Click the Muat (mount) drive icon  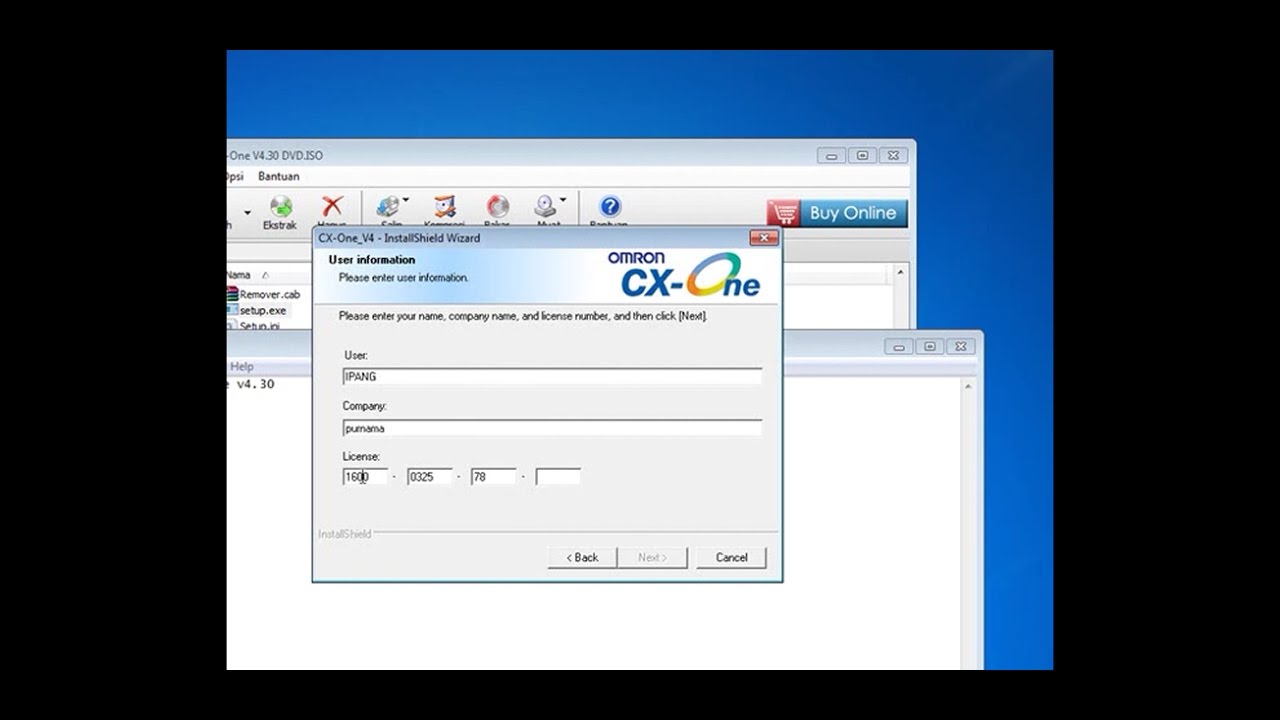click(x=546, y=207)
